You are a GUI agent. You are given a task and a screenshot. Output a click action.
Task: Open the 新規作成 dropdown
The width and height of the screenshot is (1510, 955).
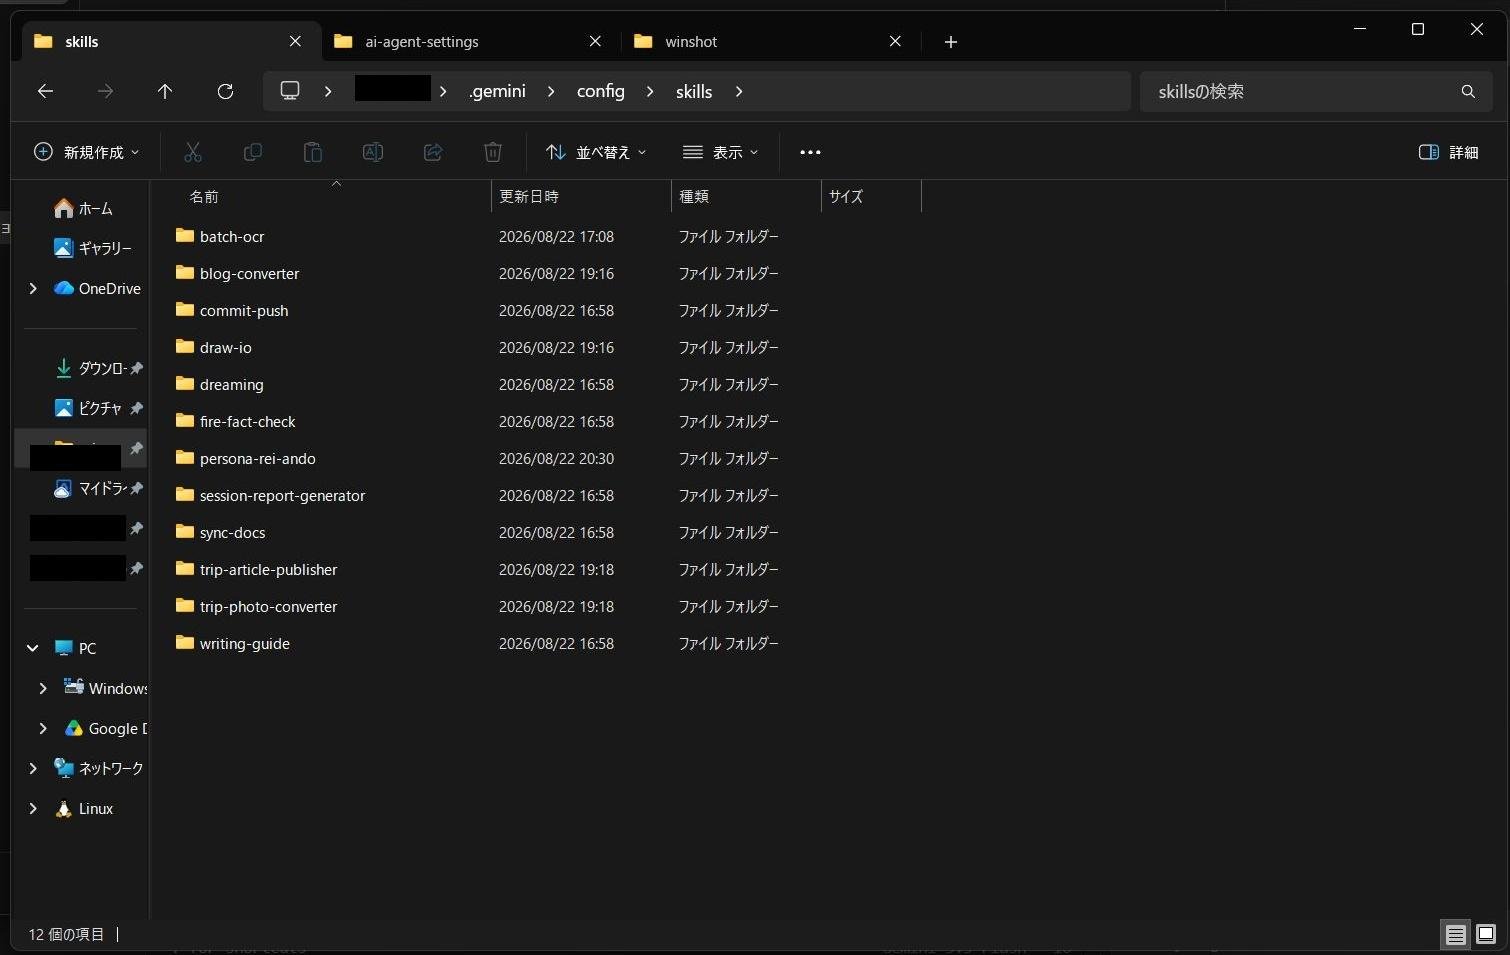tap(86, 152)
